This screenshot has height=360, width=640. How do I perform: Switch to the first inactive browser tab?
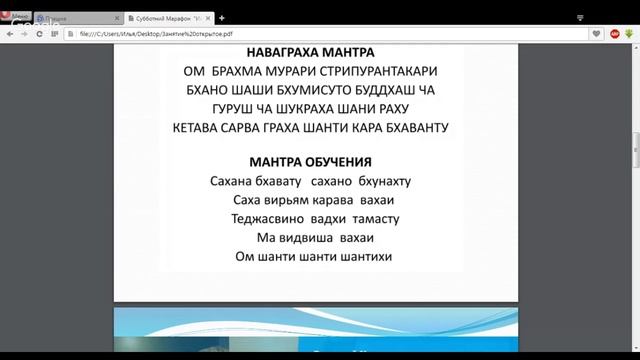tap(78, 18)
